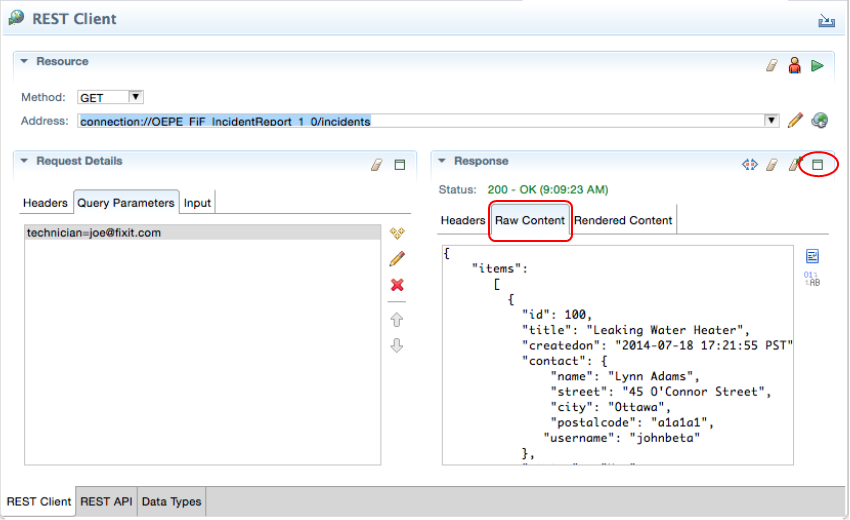
Task: Open the Rendered Content tab
Action: click(623, 220)
